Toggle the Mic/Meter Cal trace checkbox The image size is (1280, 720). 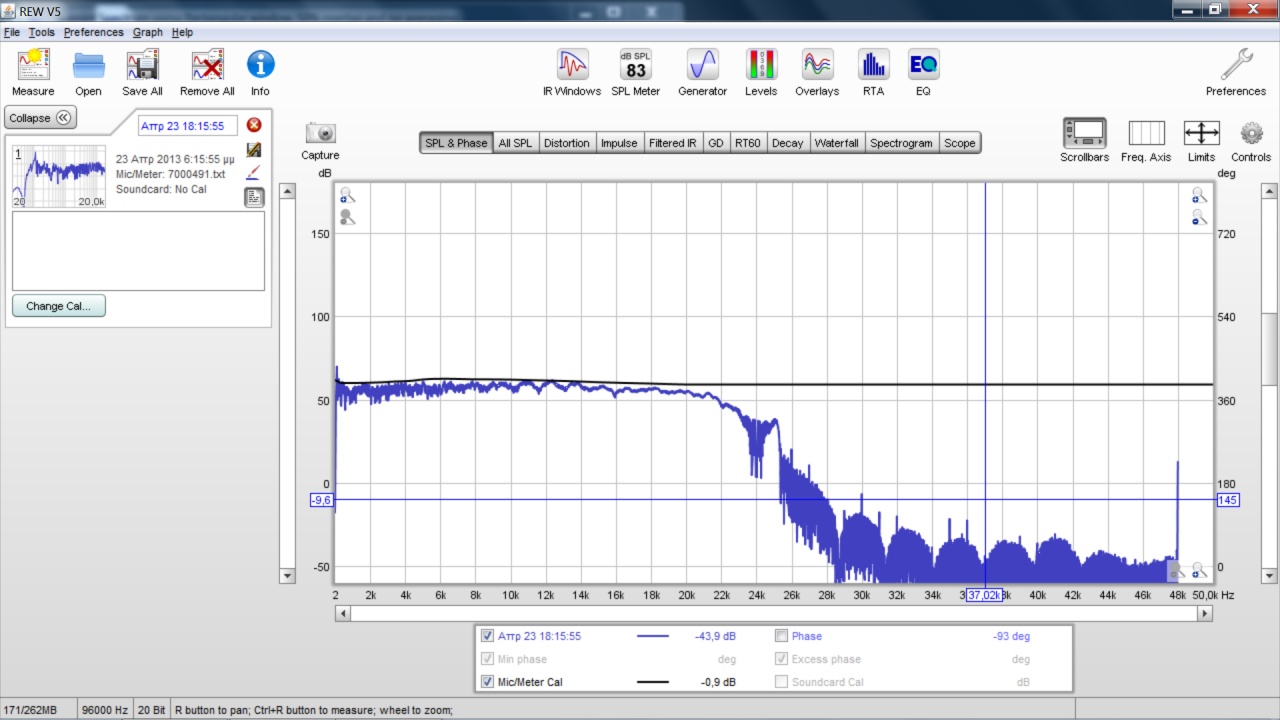click(x=487, y=682)
